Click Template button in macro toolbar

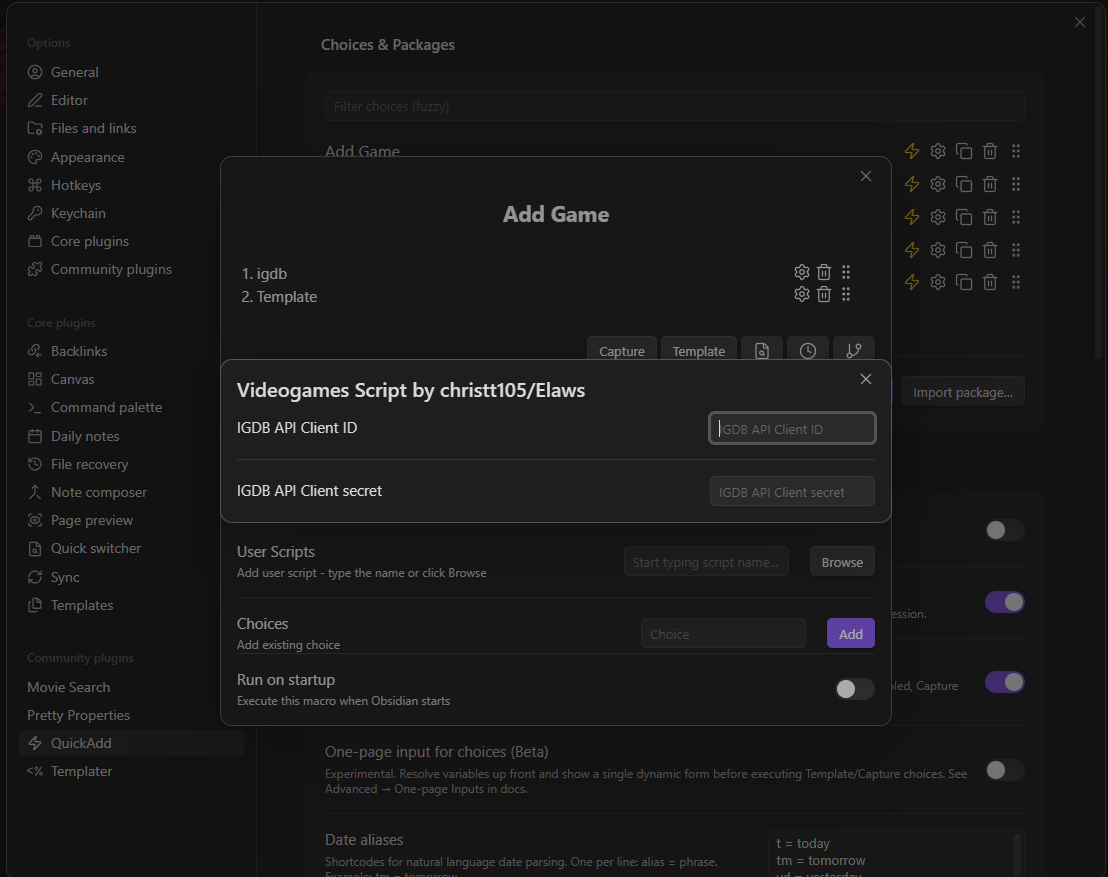point(698,351)
